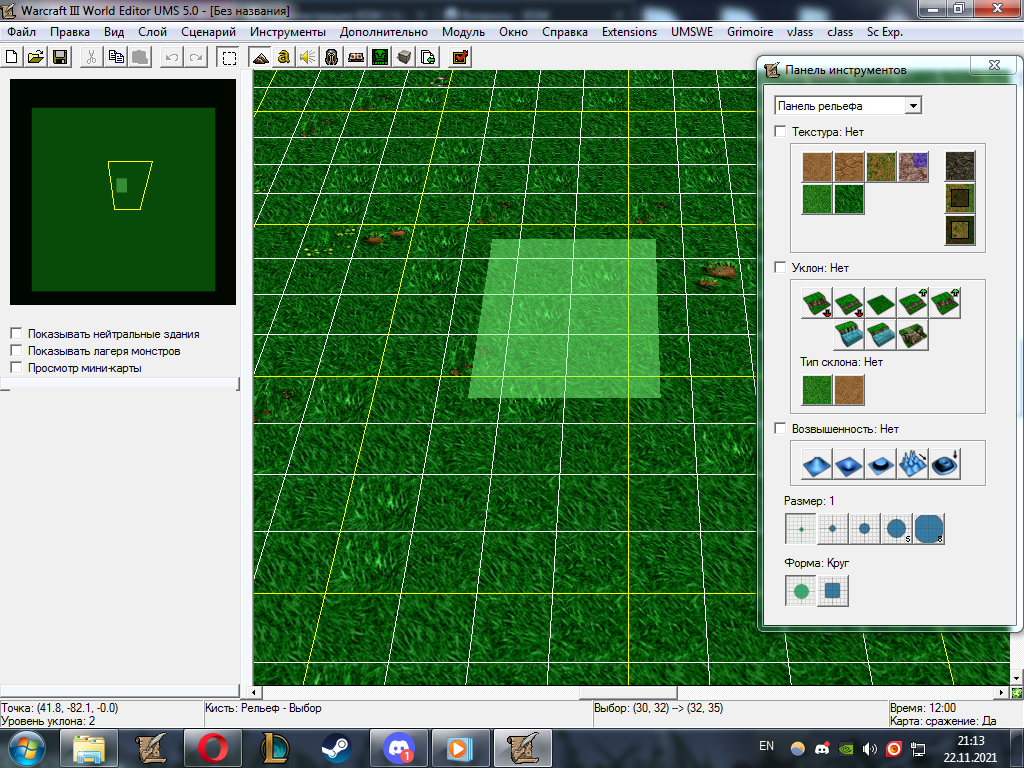Choose the lower height tool

click(x=848, y=464)
